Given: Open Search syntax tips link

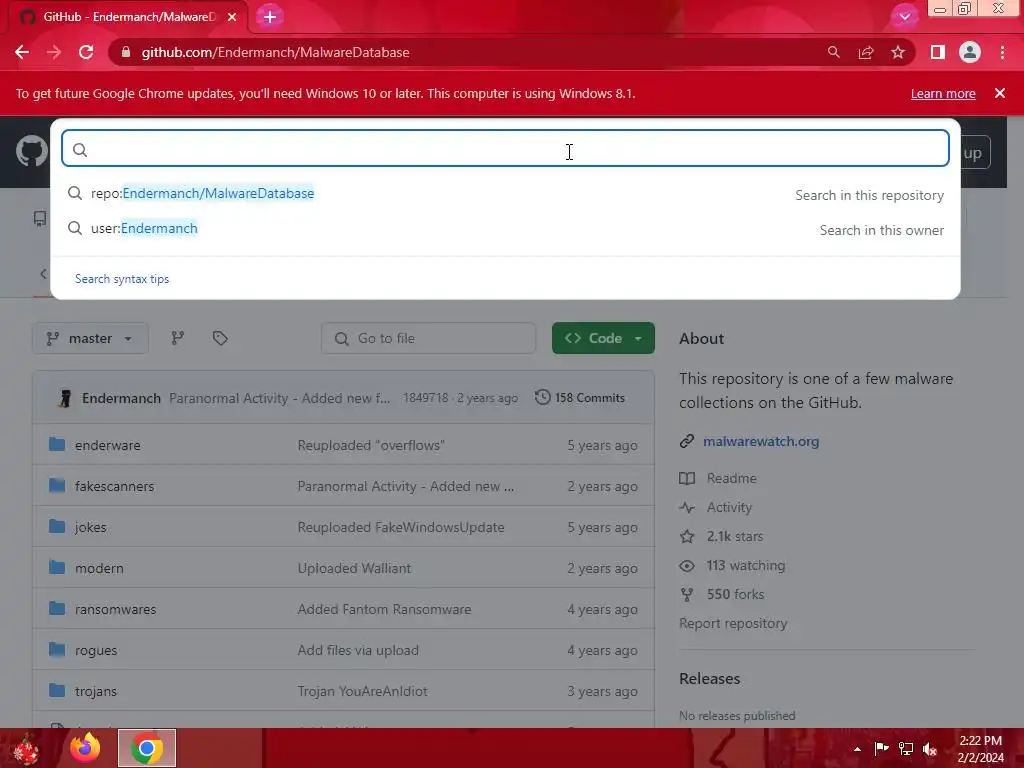Looking at the screenshot, I should (x=122, y=279).
